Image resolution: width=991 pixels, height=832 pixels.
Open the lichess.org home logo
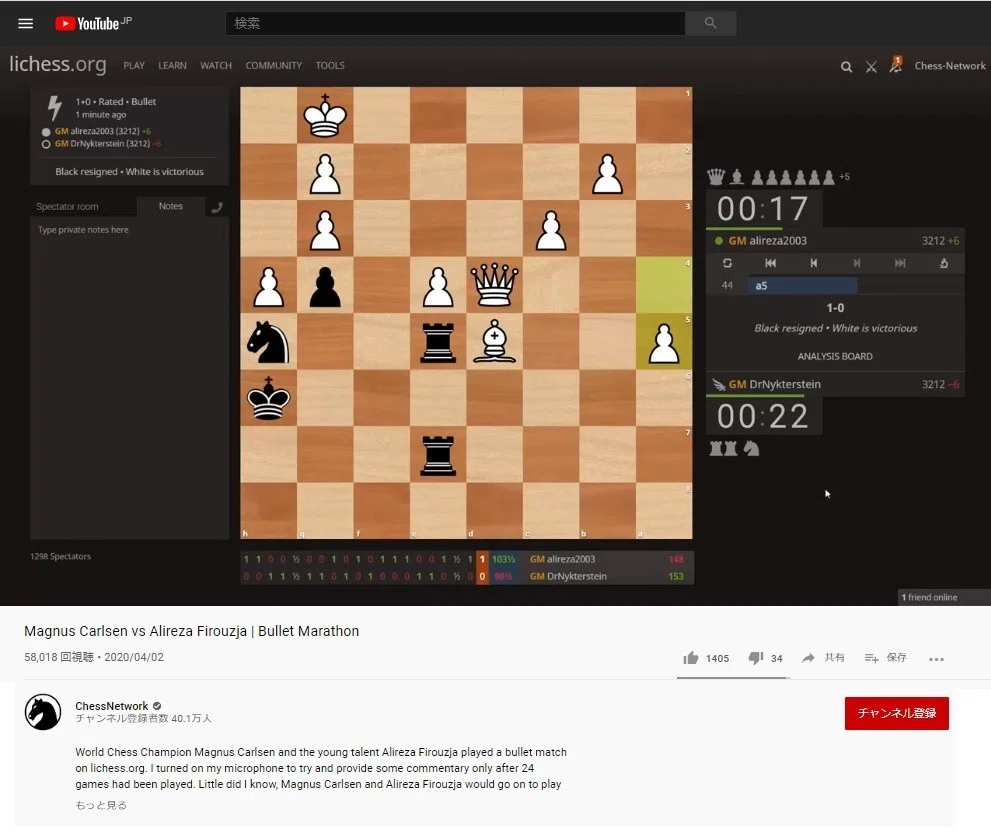tap(58, 64)
